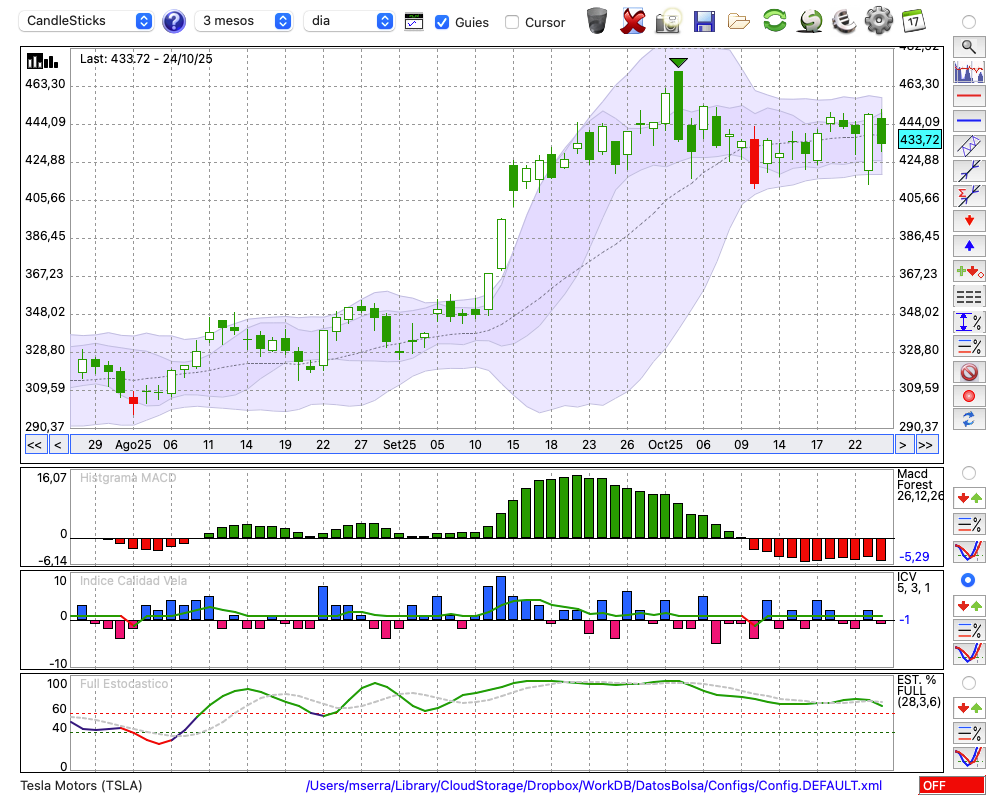Click the blue up arrow marker tool

coord(968,246)
